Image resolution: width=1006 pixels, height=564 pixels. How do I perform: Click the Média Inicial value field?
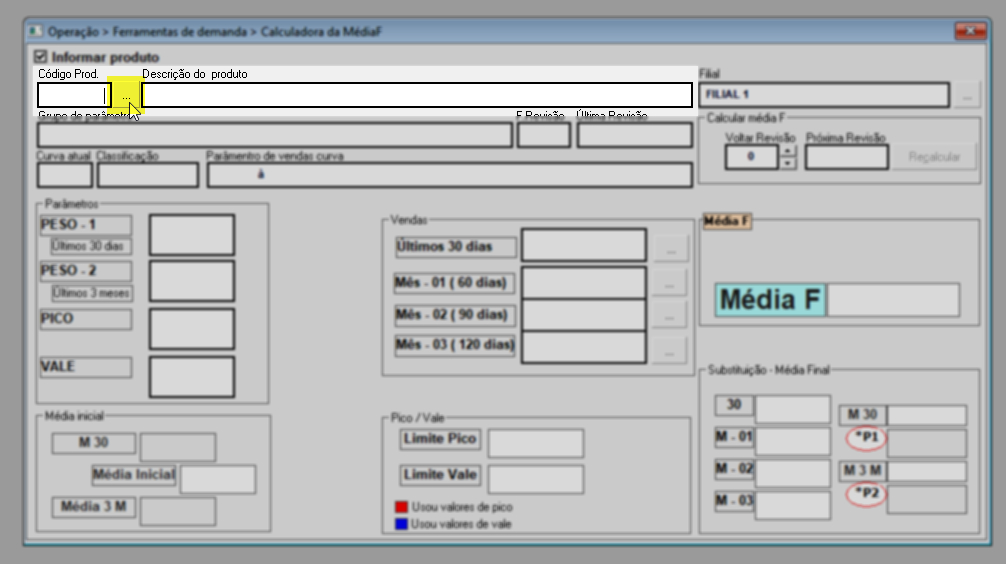(x=218, y=479)
